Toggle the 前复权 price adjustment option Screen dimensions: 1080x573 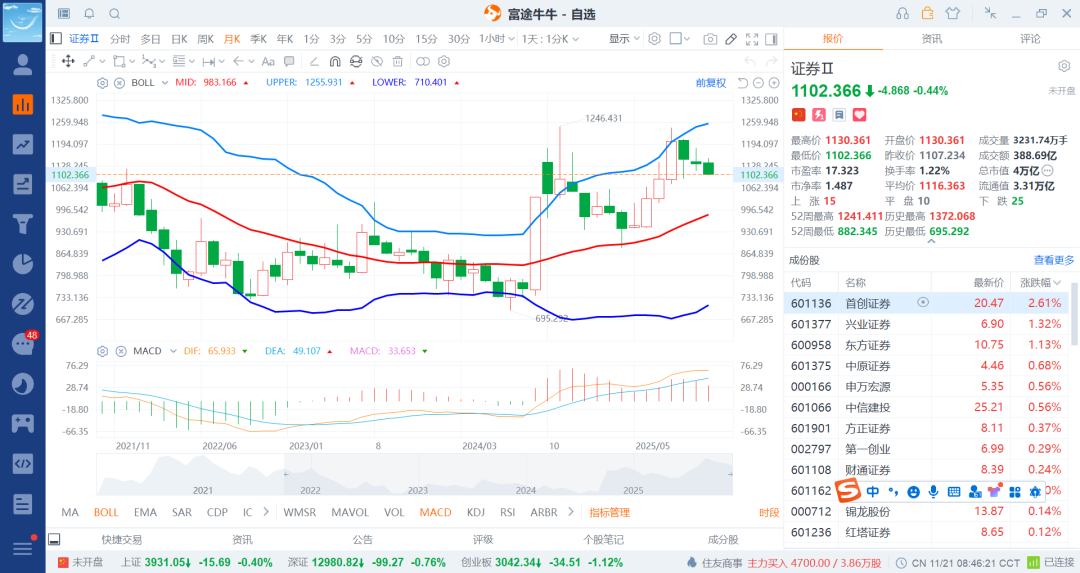pyautogui.click(x=711, y=82)
